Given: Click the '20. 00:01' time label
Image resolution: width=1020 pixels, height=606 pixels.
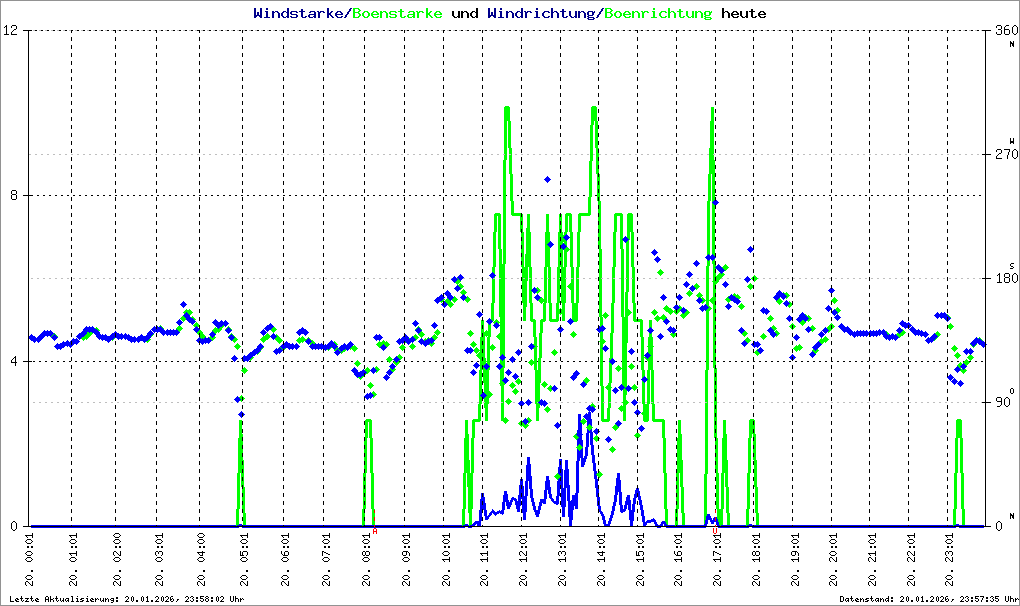Looking at the screenshot, I should pos(30,560).
